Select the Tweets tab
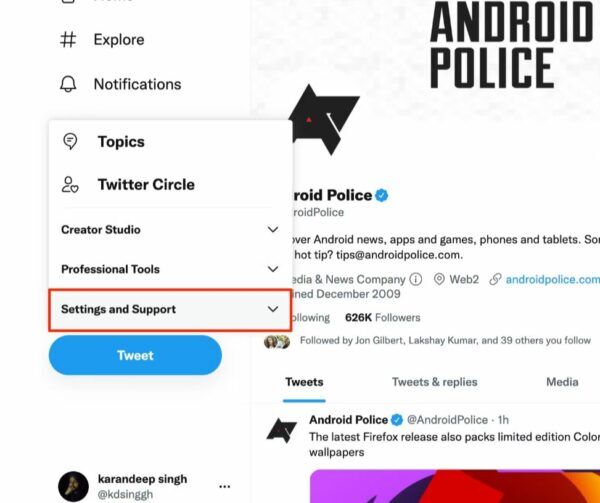This screenshot has height=503, width=600. tap(304, 382)
